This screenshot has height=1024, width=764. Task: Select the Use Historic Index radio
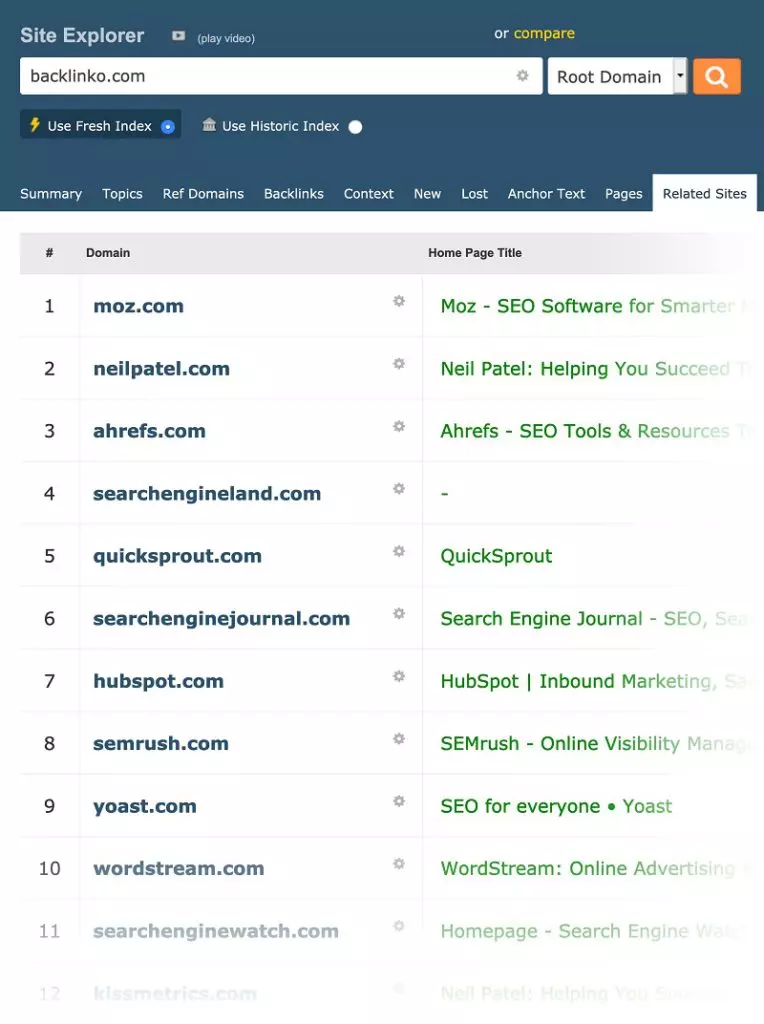[355, 127]
